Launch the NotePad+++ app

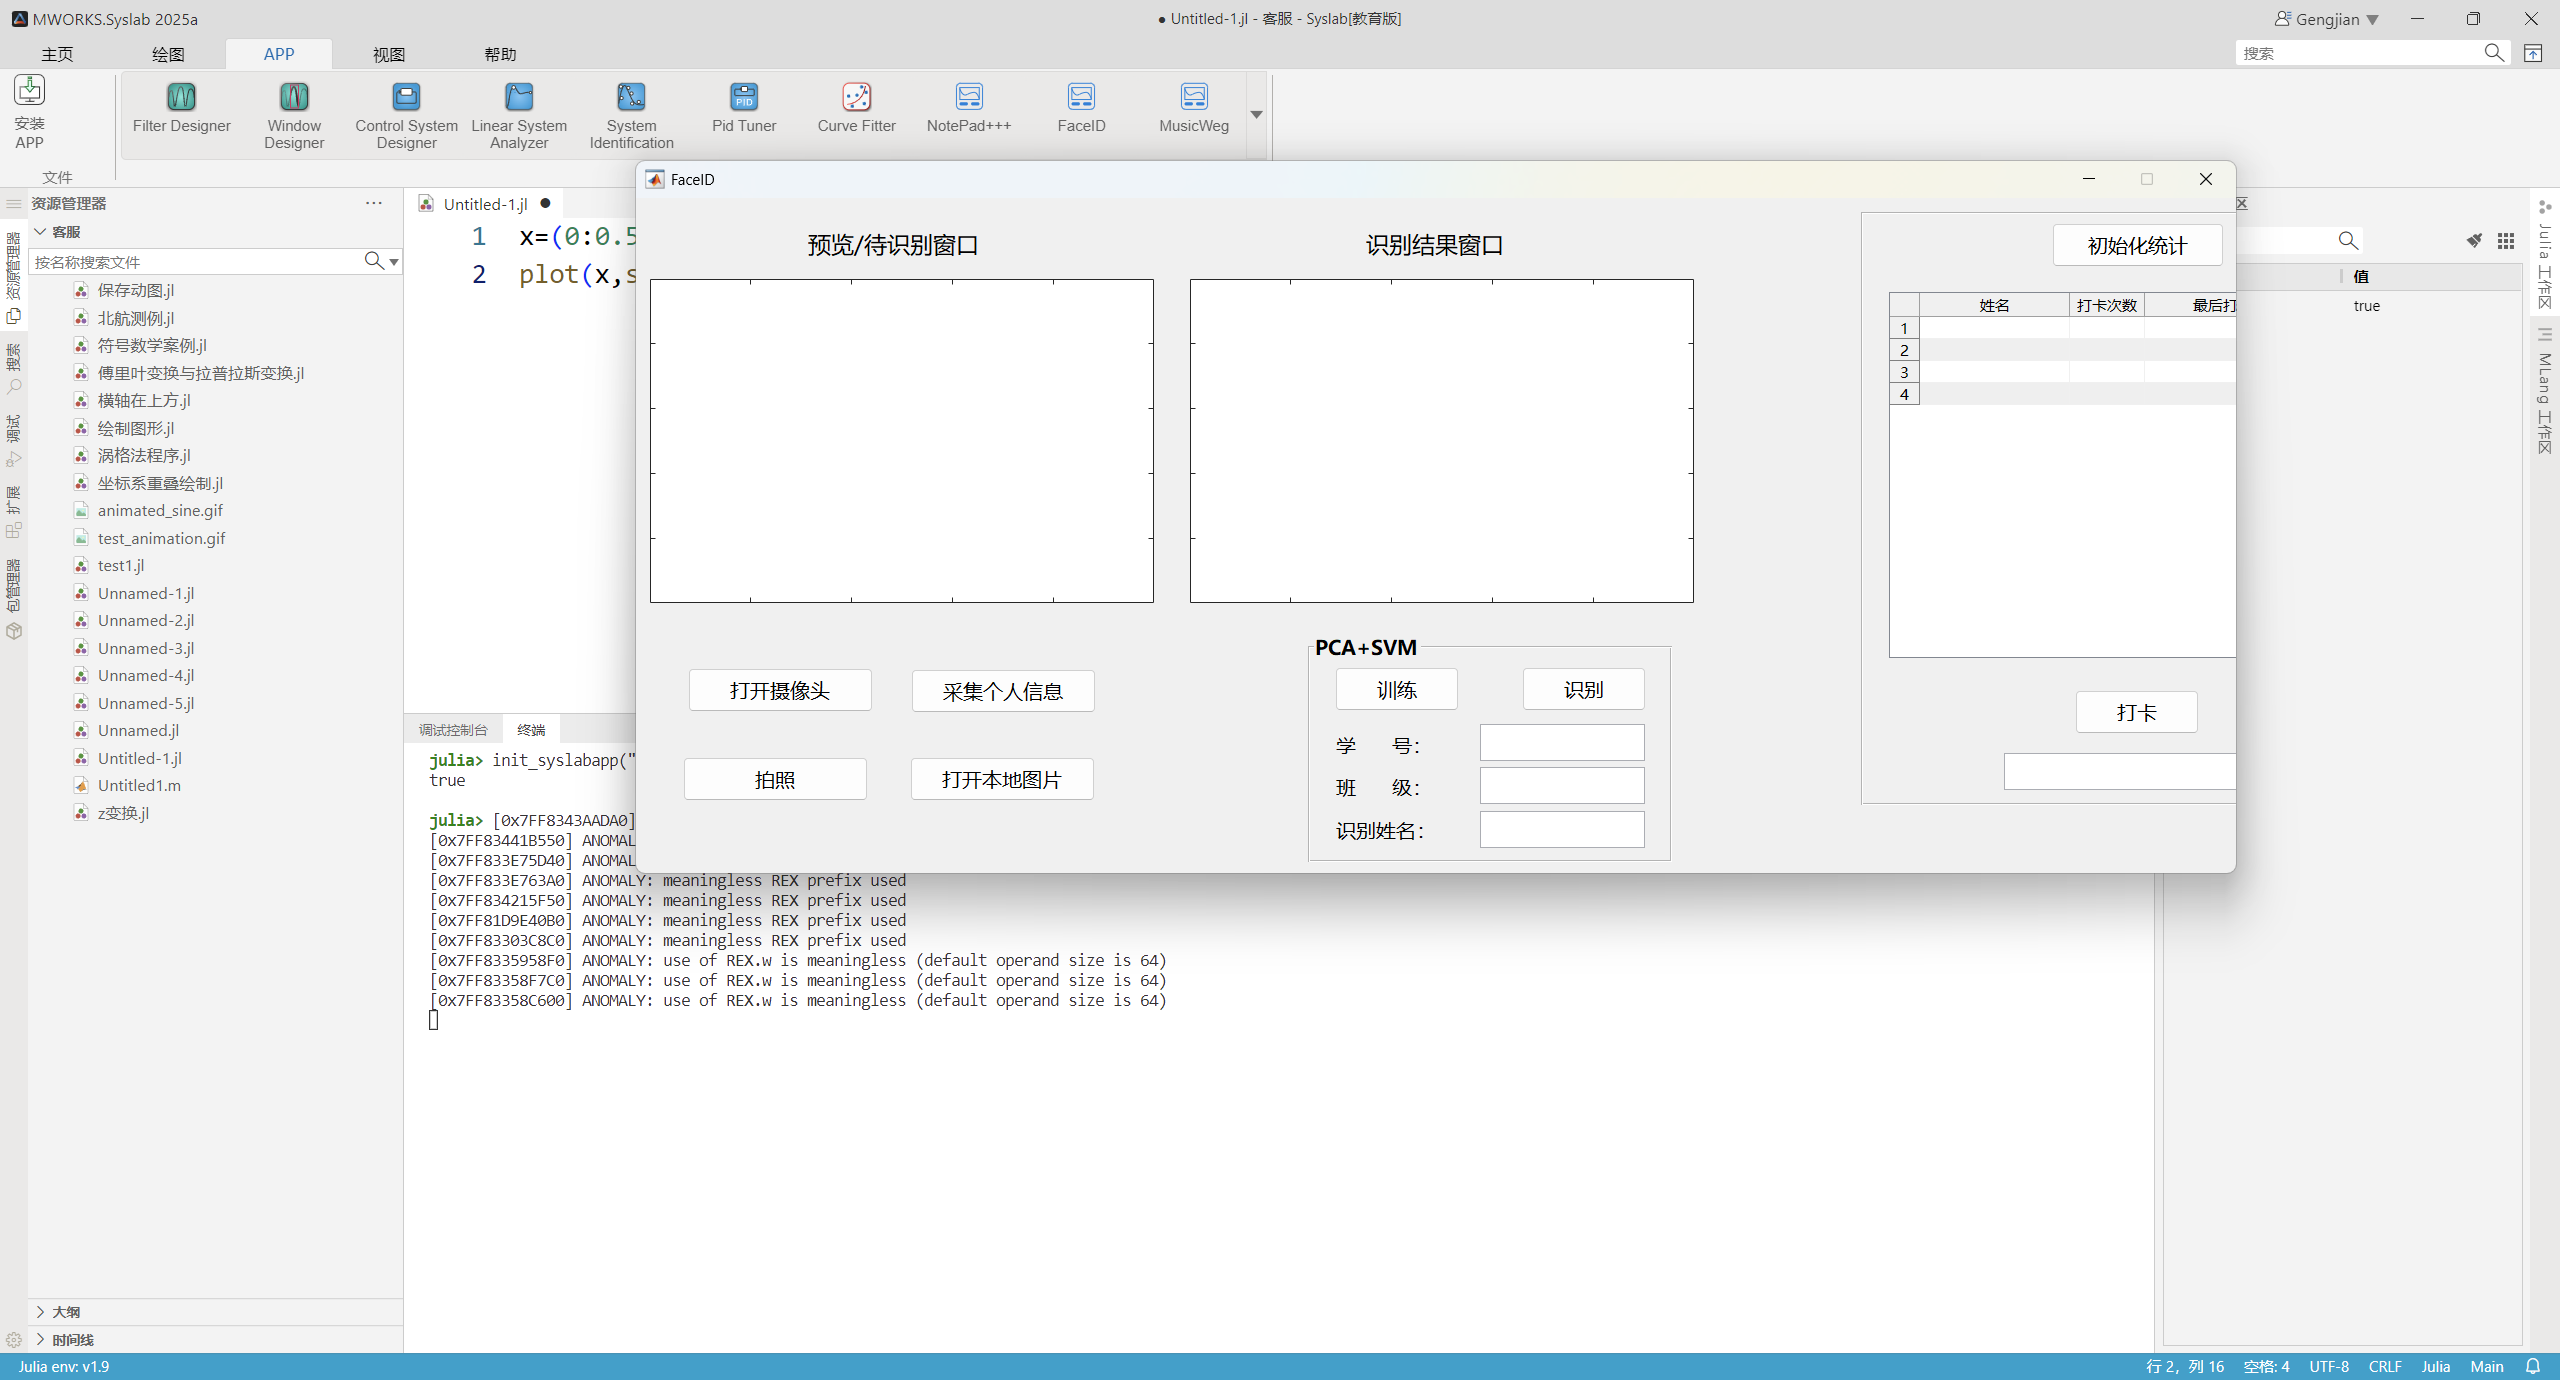pos(969,108)
